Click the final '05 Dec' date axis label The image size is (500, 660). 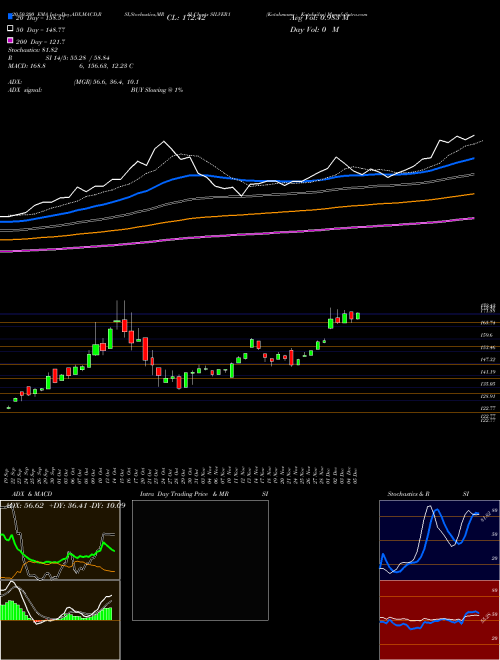click(x=356, y=475)
